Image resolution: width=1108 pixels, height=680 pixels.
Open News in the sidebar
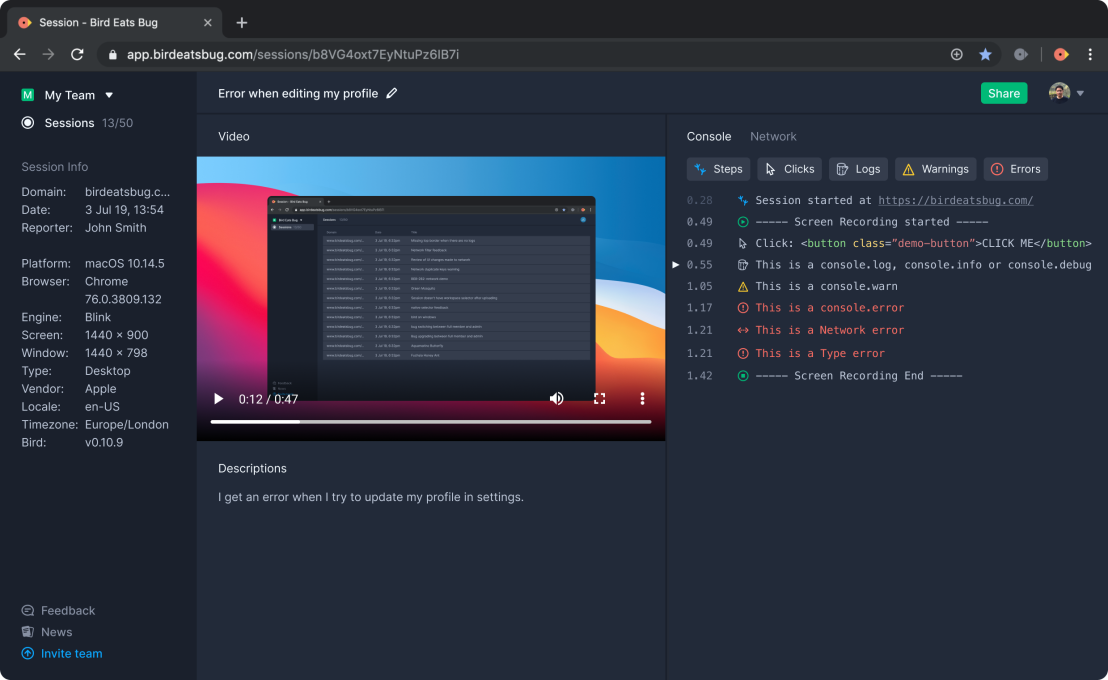pos(47,632)
